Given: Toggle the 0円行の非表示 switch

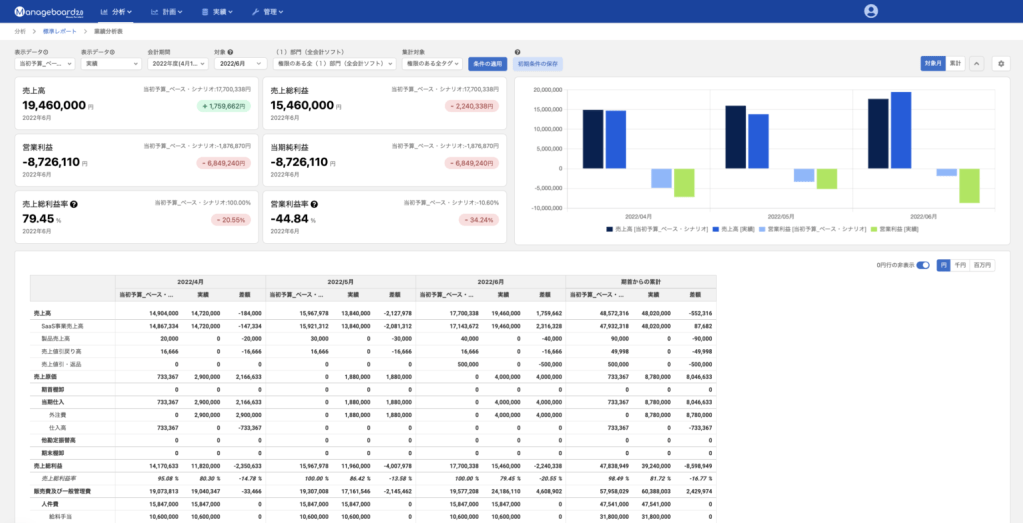Looking at the screenshot, I should [x=923, y=265].
